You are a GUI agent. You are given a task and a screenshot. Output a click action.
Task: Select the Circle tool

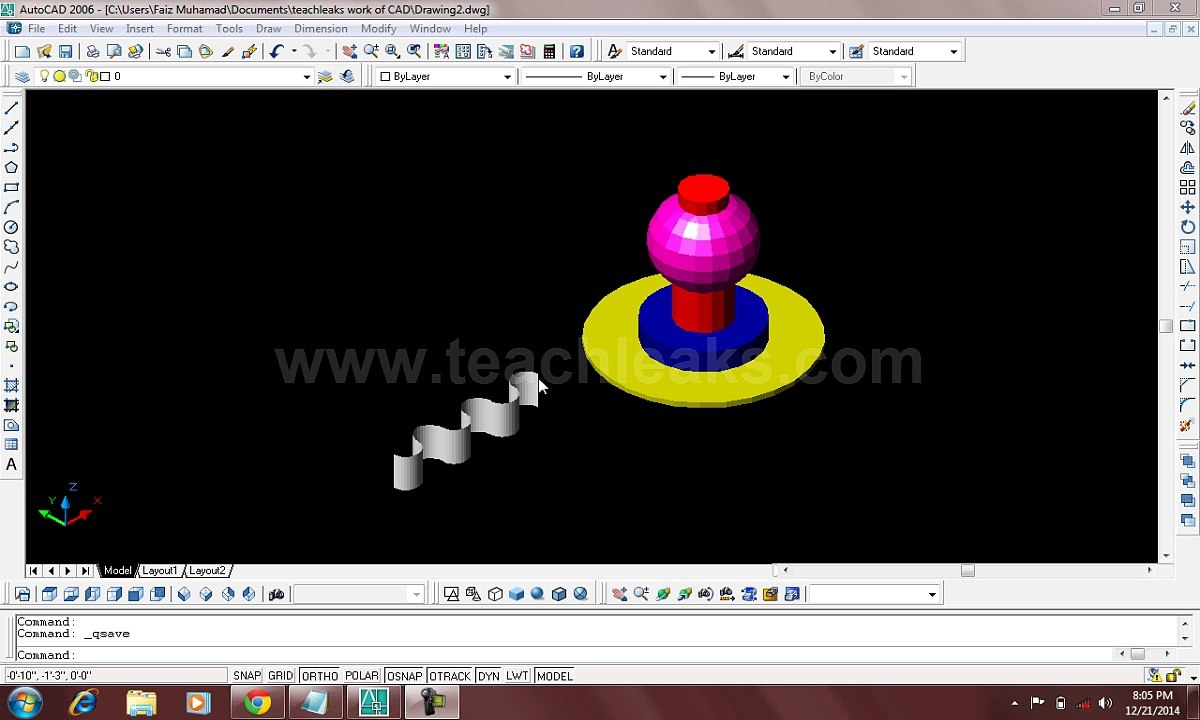(12, 227)
